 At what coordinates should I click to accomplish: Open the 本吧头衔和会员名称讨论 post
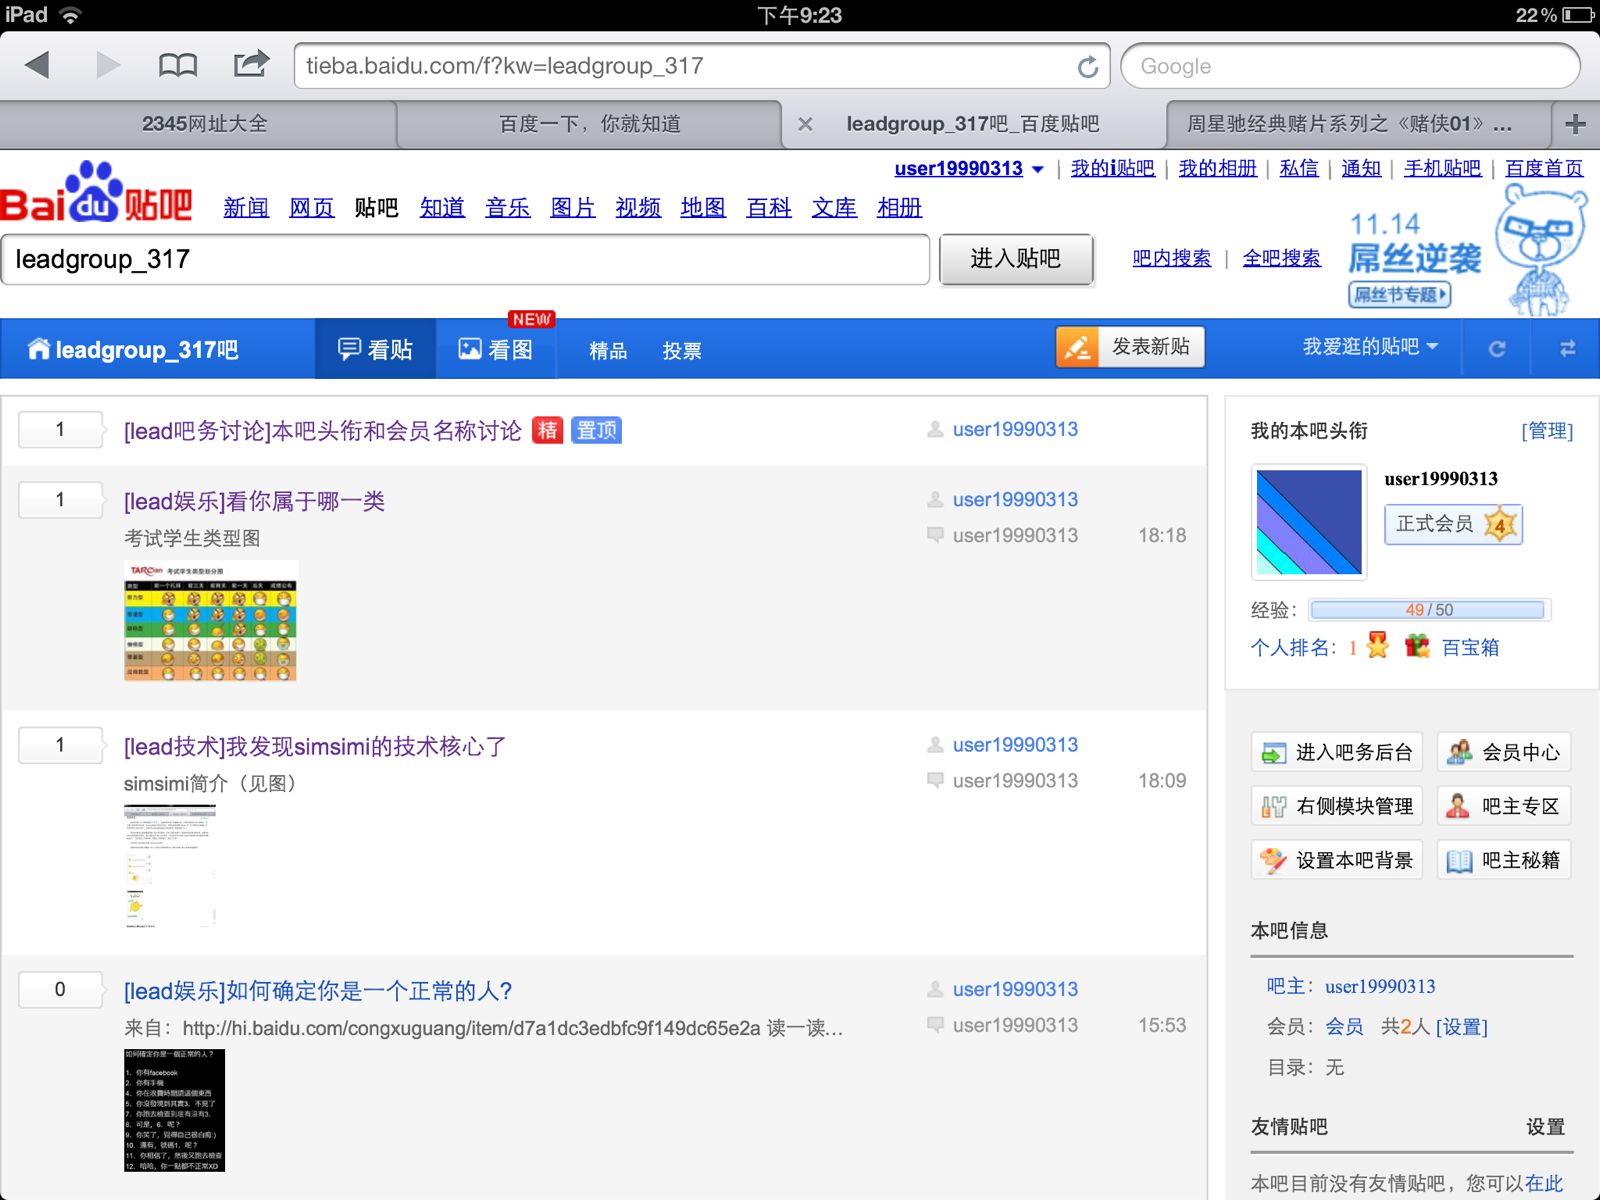click(x=323, y=431)
